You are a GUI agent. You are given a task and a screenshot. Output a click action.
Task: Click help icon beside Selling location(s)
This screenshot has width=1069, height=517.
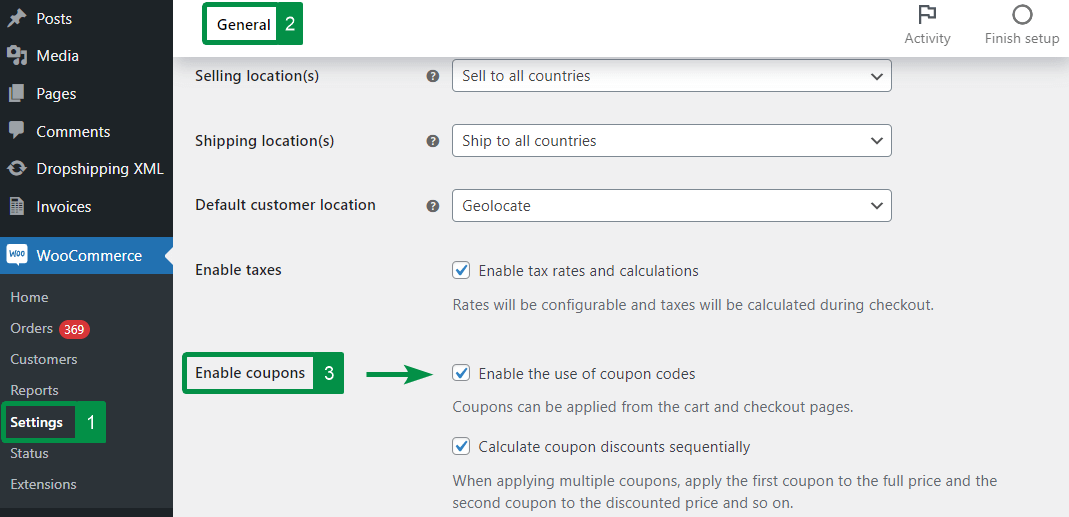pos(433,76)
